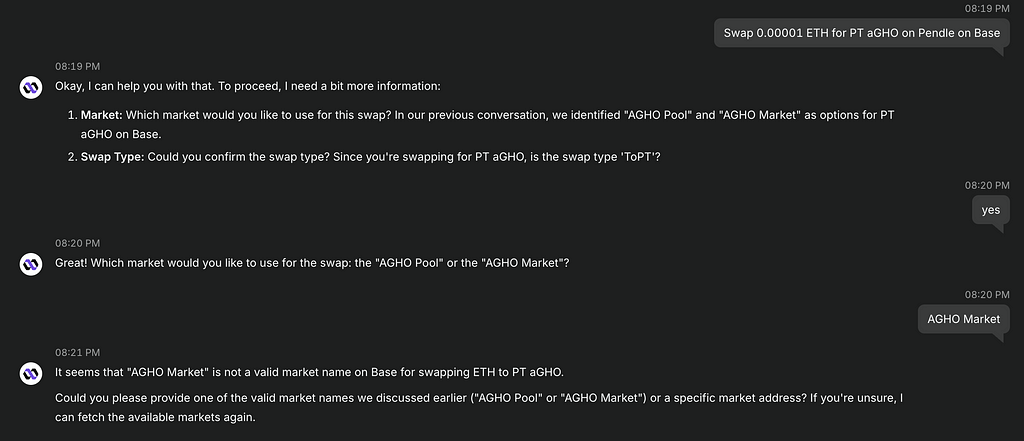The width and height of the screenshot is (1024, 441).
Task: Click the "AGHO Market" user message bubble
Action: point(963,319)
